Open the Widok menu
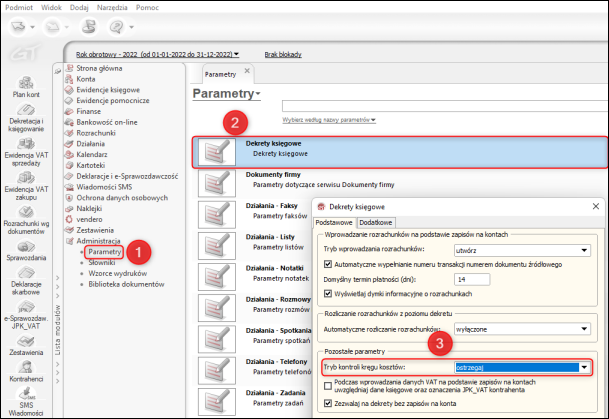Viewport: 609px width, 419px height. (51, 7)
